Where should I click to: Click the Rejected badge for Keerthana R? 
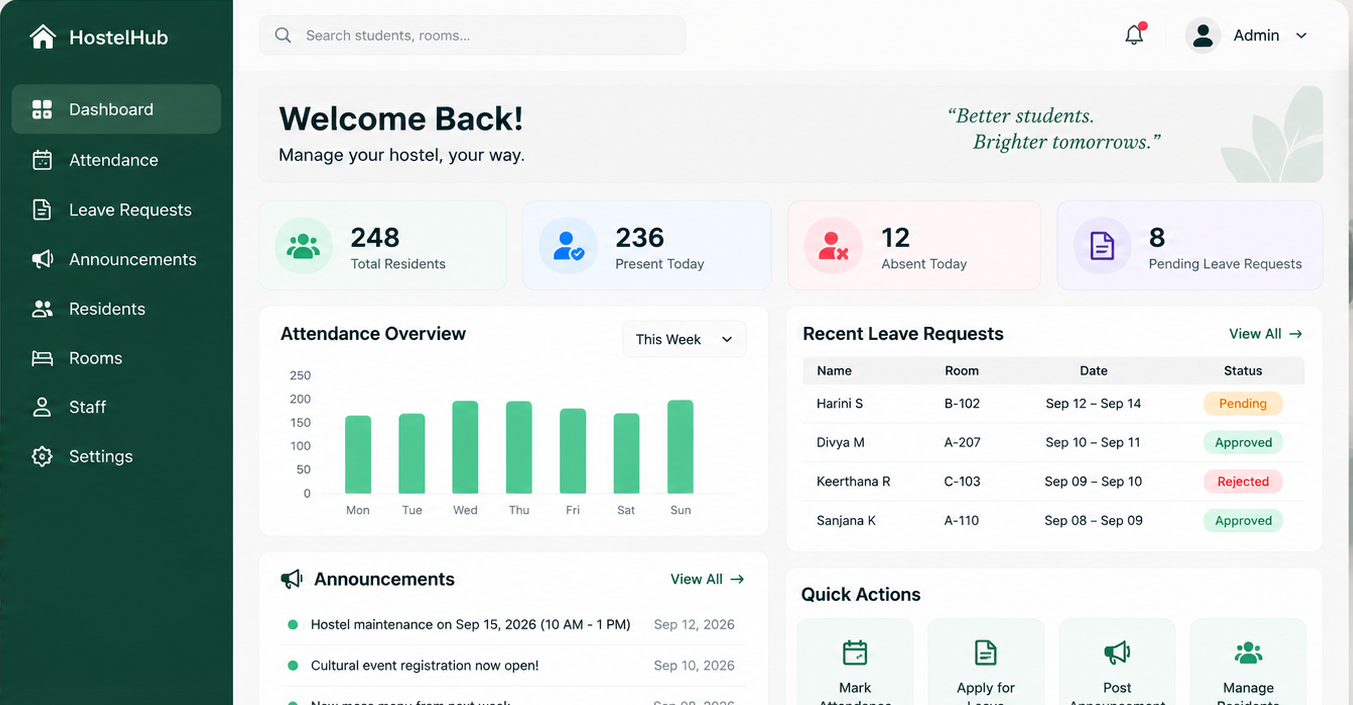click(1243, 482)
